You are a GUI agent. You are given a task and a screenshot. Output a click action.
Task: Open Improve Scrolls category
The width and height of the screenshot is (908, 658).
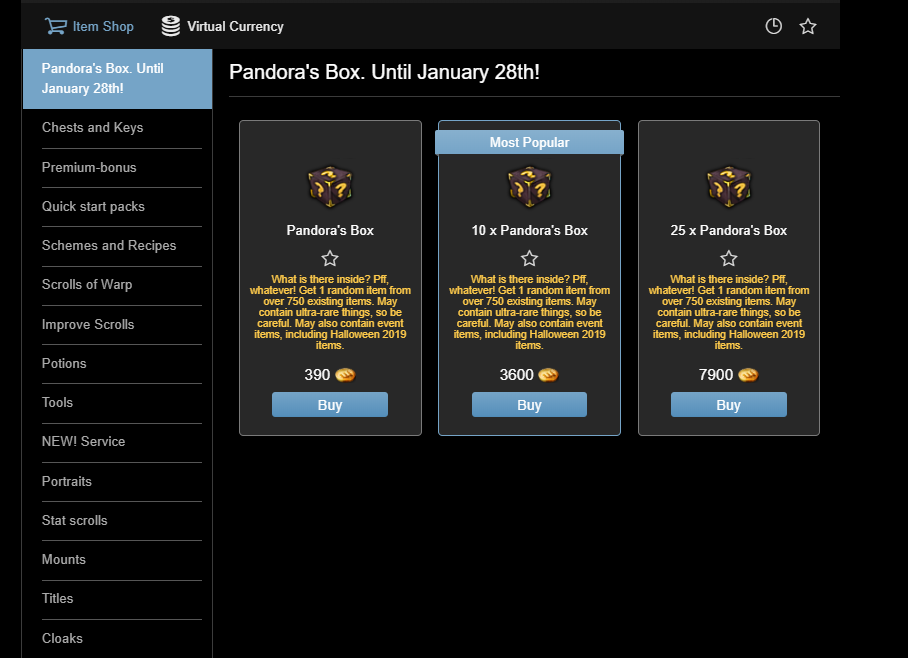coord(122,325)
